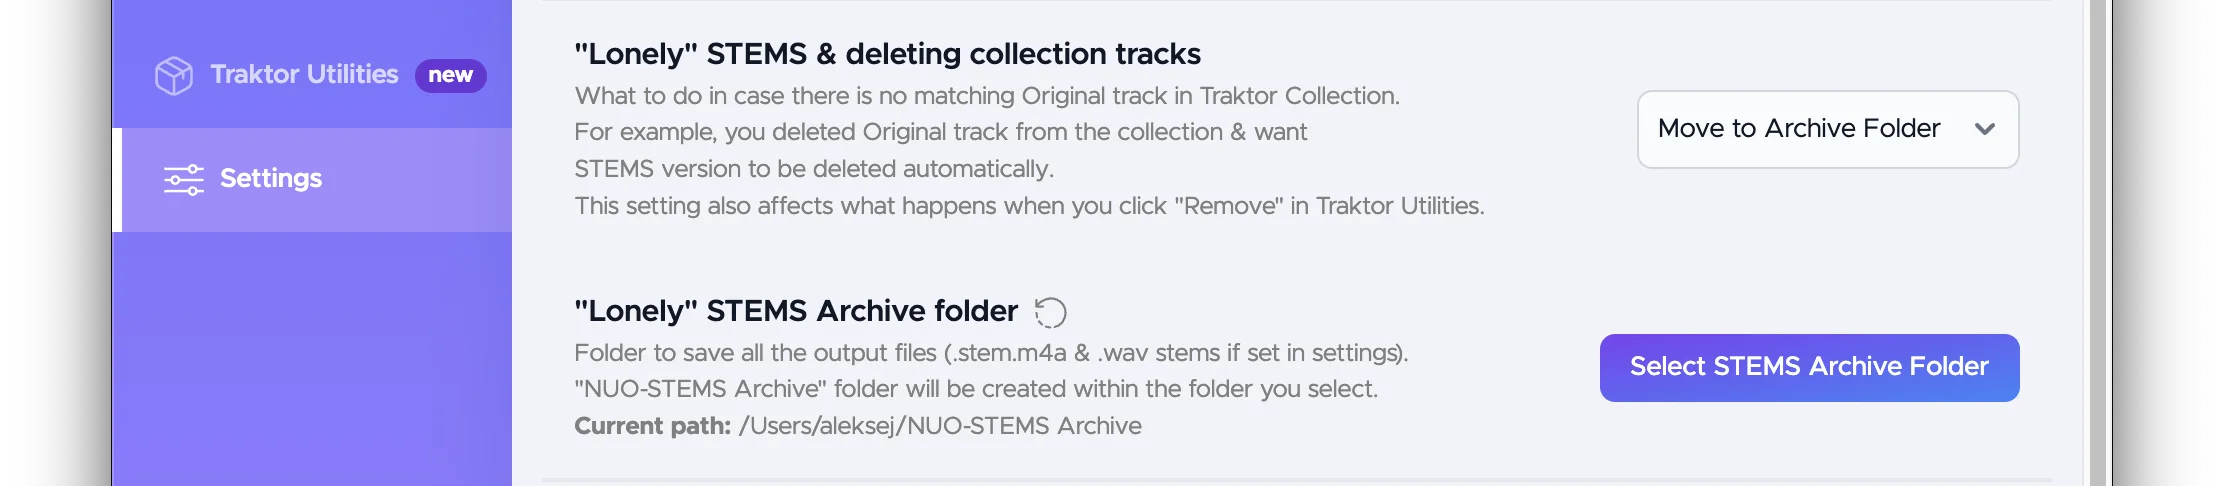Click the "What to do in case" description line
The width and height of the screenshot is (2224, 486).
(987, 96)
